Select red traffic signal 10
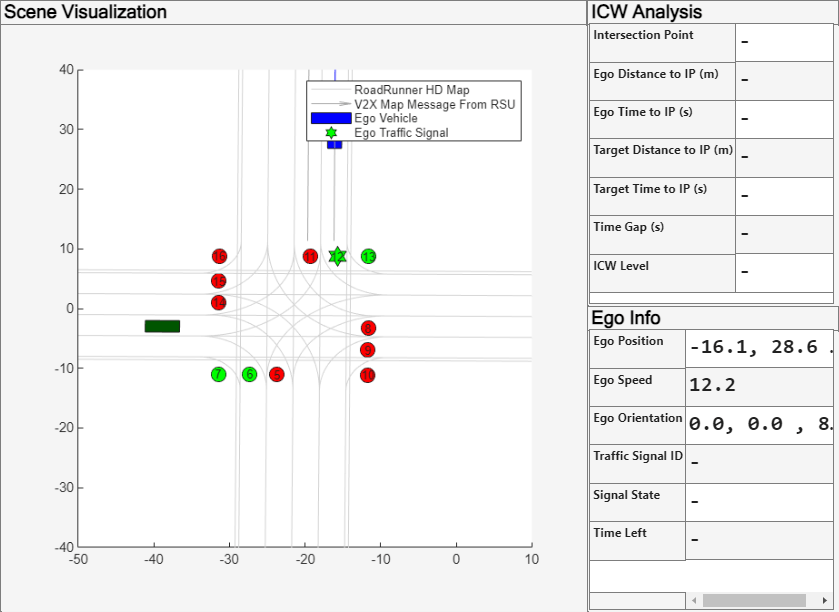 [x=368, y=375]
